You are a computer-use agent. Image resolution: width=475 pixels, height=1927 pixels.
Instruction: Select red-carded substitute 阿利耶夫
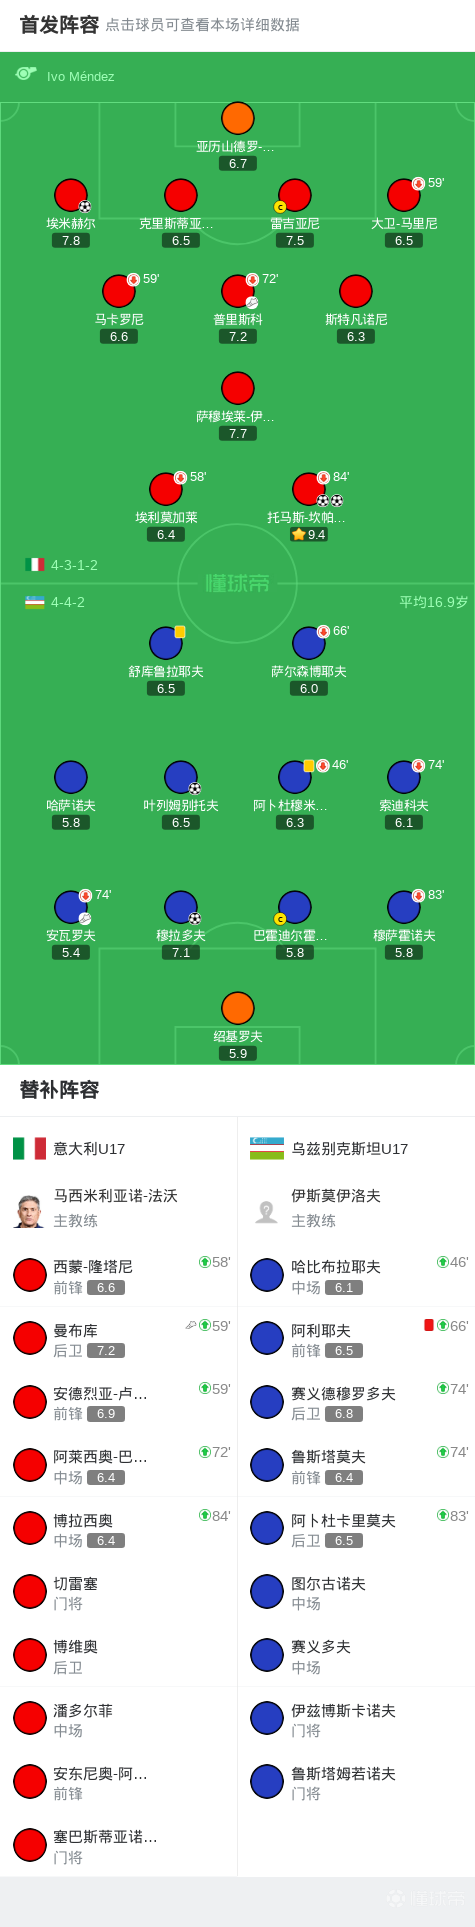356,1338
